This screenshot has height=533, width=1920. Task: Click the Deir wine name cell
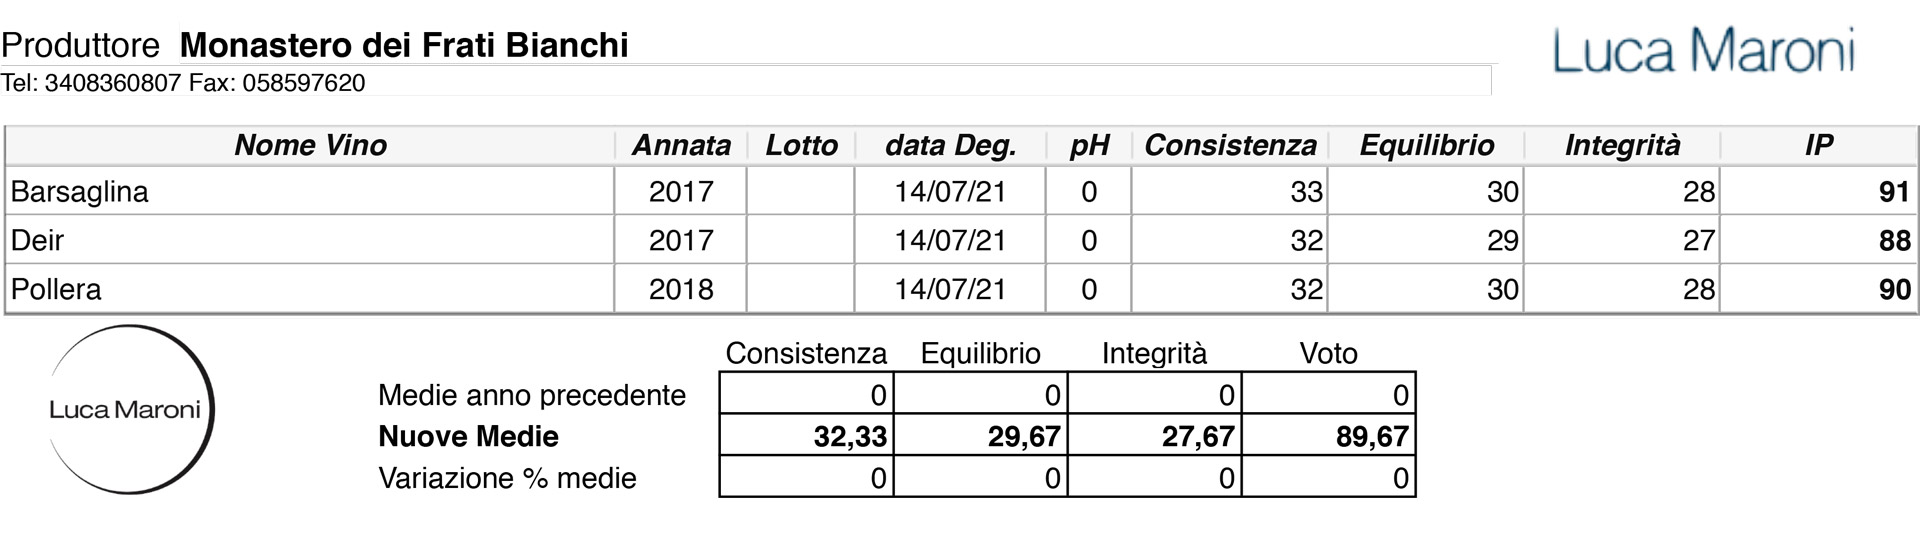tap(38, 241)
